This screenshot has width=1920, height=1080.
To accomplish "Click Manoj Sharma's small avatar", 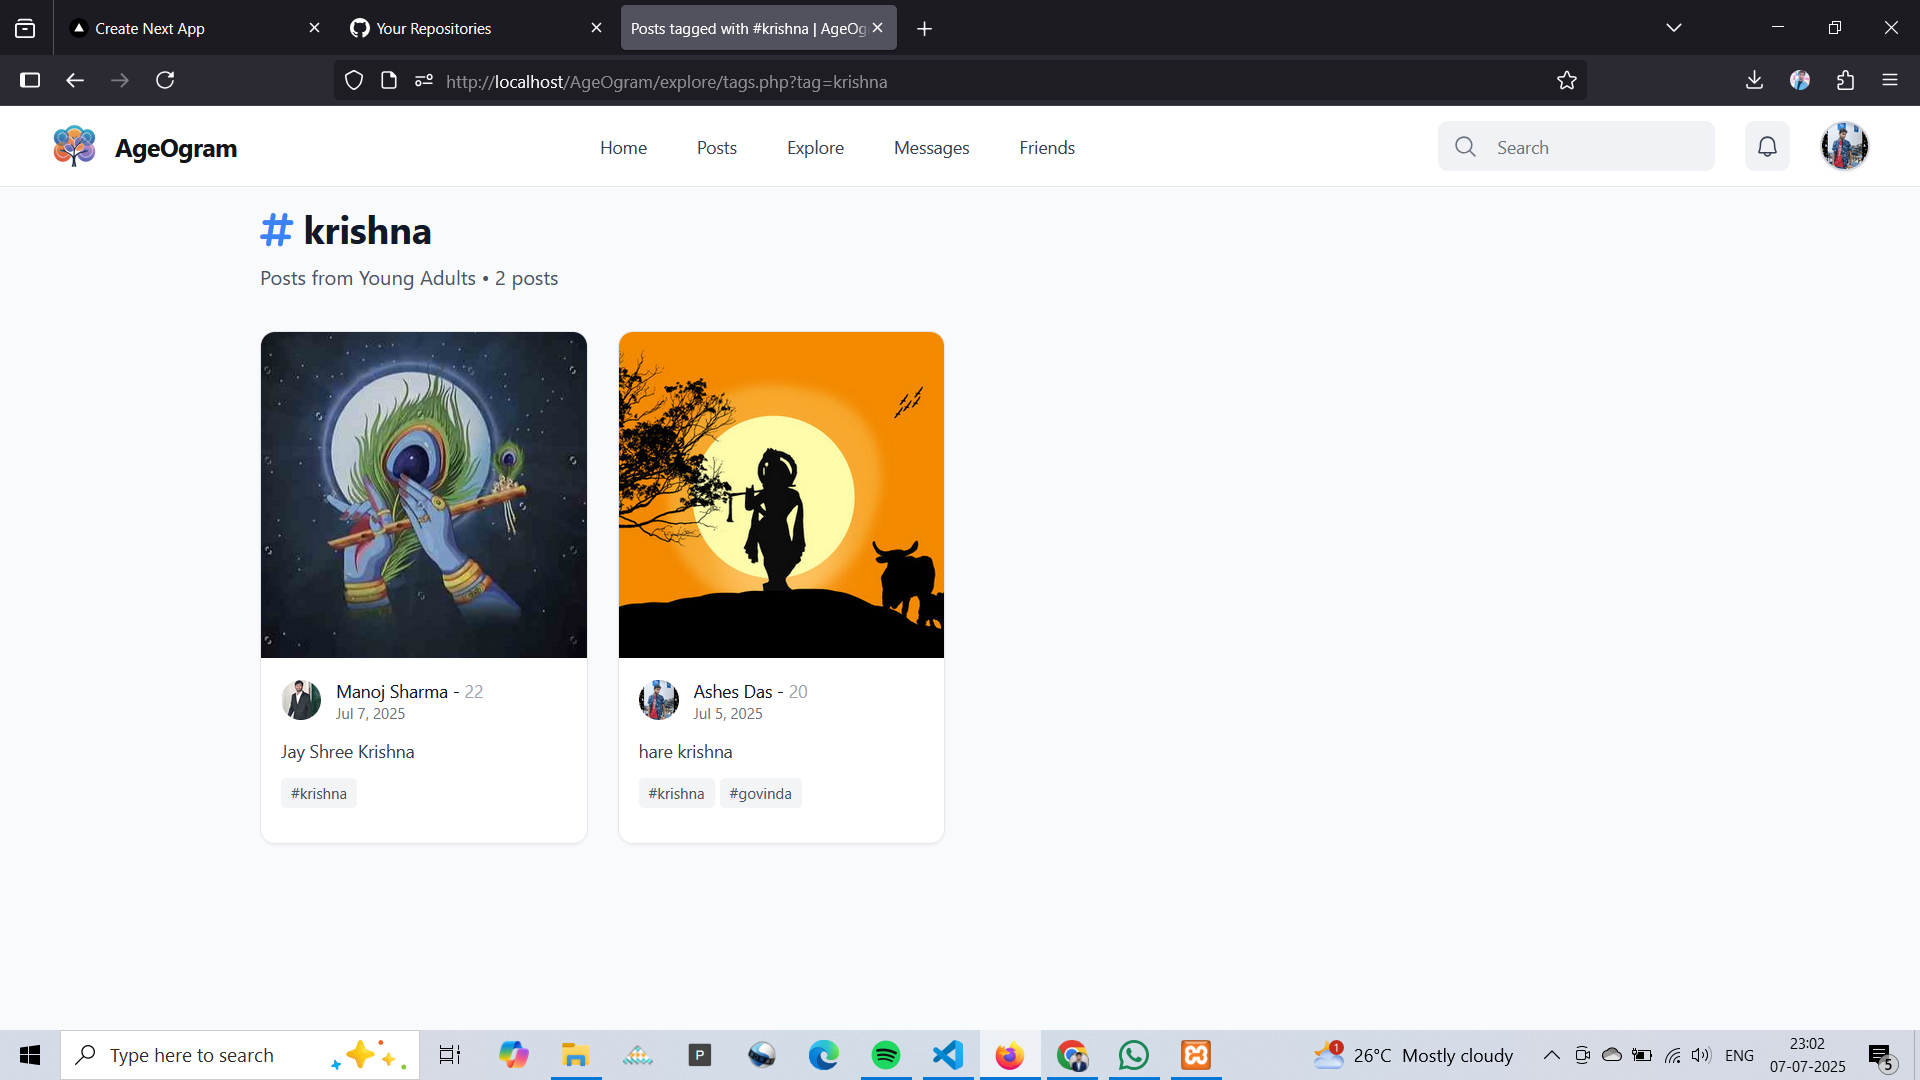I will (x=301, y=700).
